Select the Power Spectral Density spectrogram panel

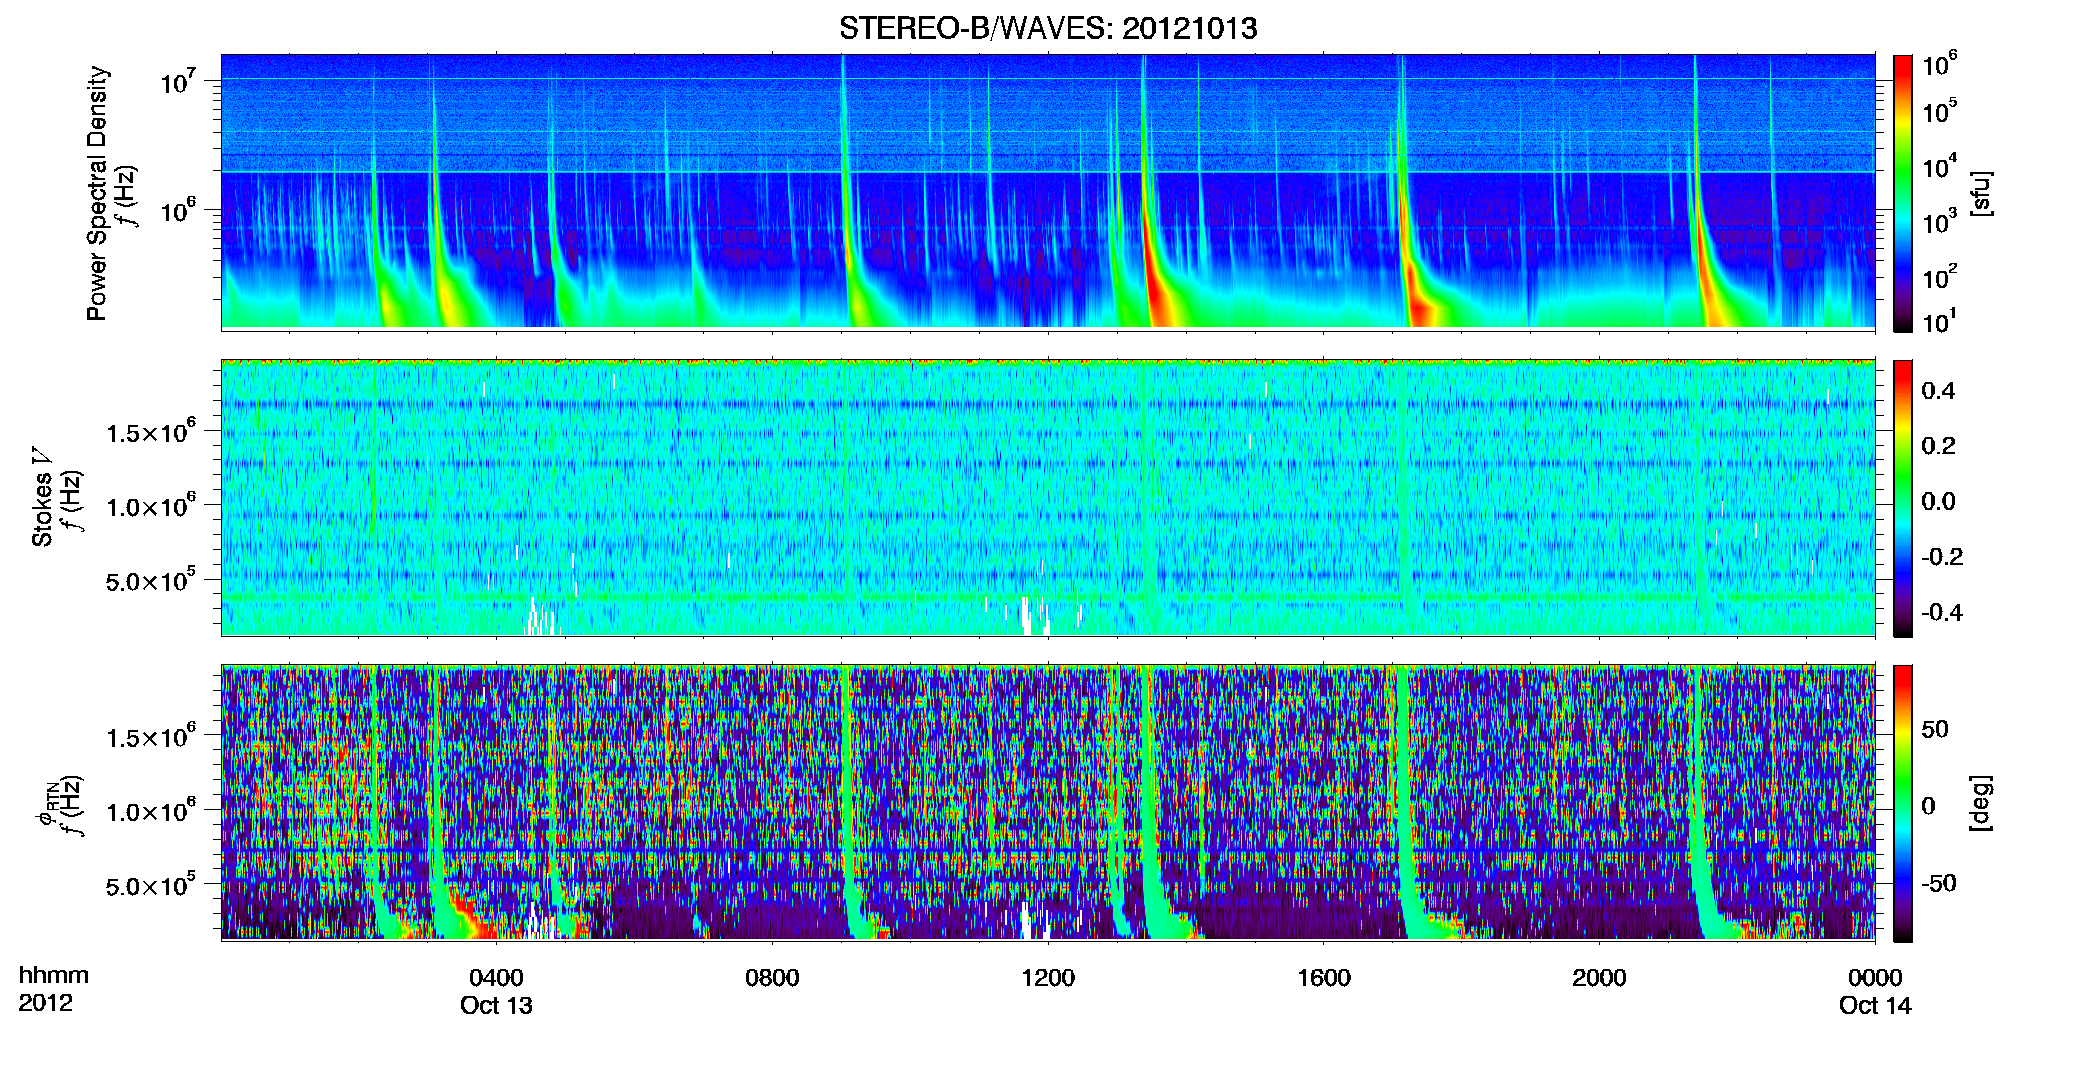point(1048,192)
